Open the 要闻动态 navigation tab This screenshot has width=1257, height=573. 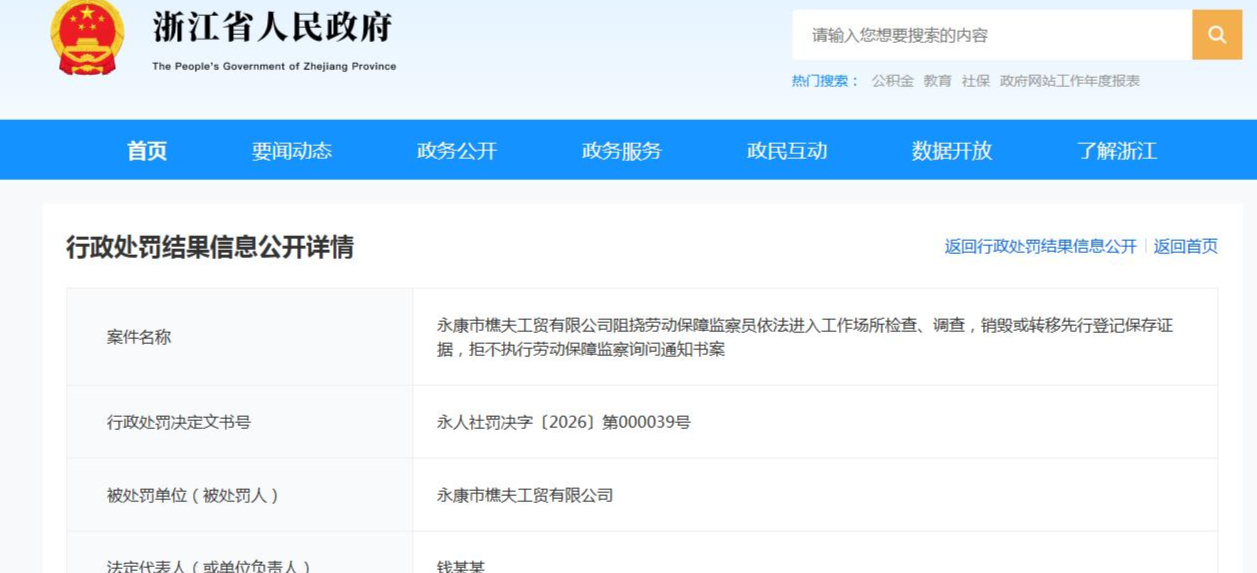[292, 151]
